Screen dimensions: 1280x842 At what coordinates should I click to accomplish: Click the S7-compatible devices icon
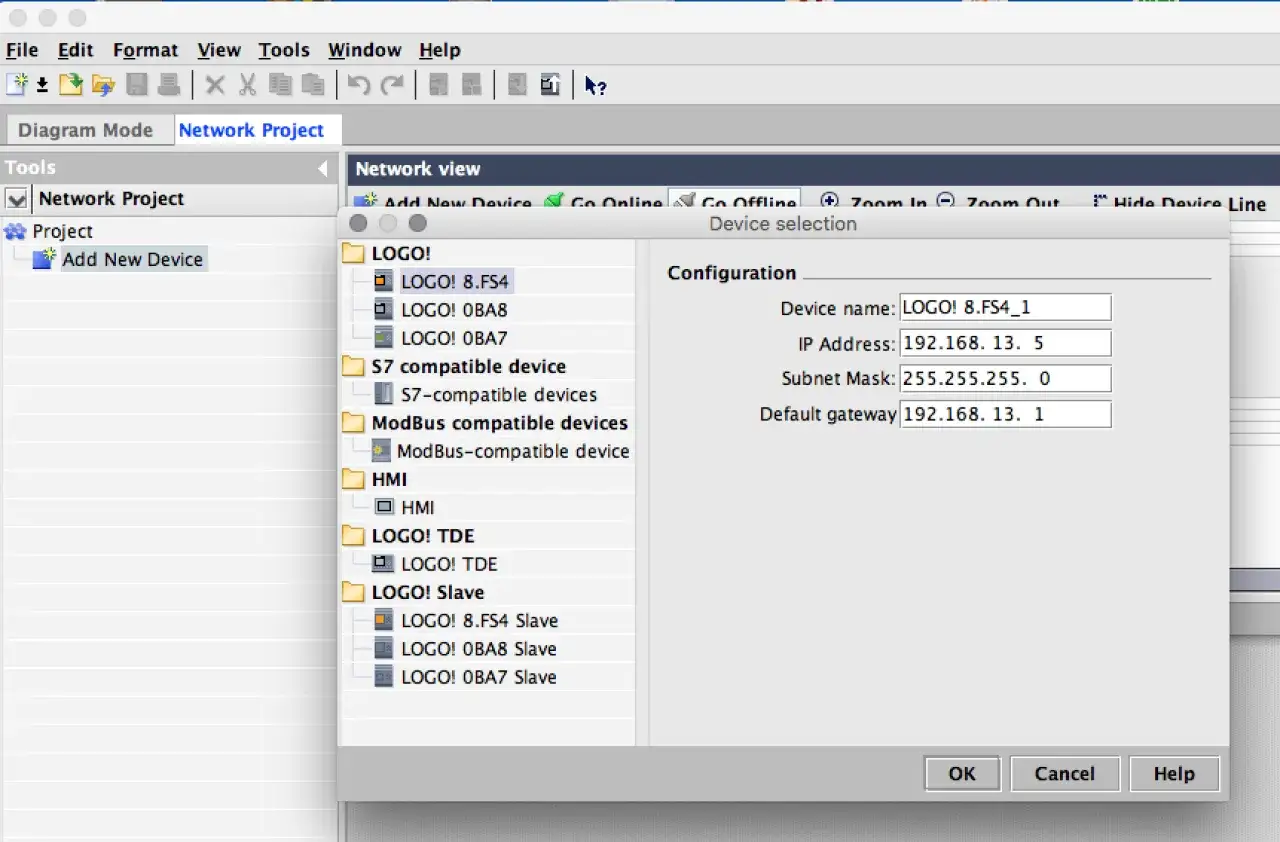384,394
